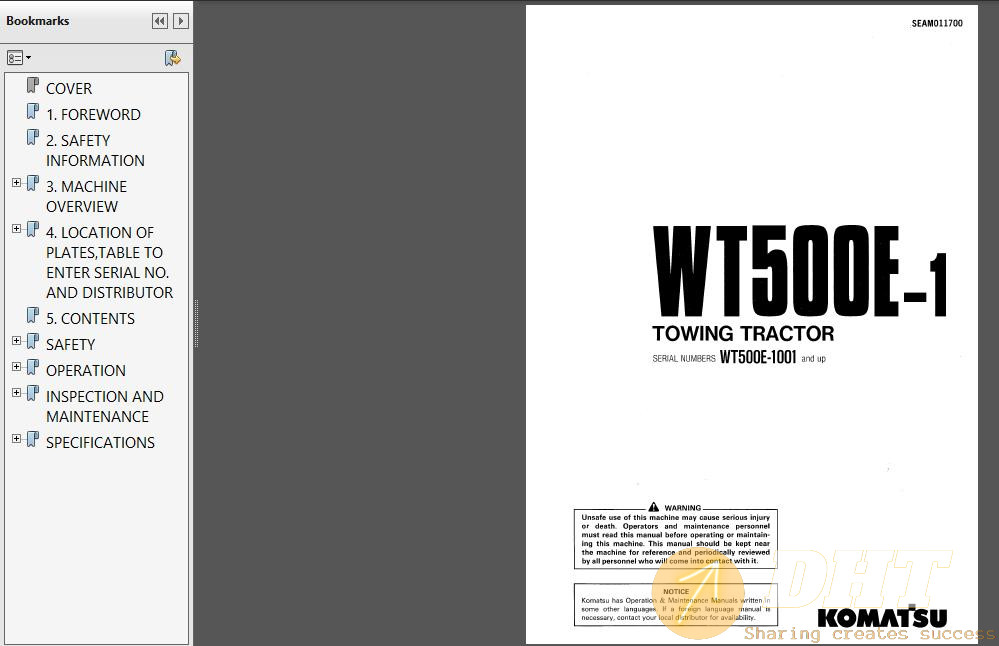The image size is (999, 646).
Task: Click the SEAM011700 document code
Action: tap(937, 24)
